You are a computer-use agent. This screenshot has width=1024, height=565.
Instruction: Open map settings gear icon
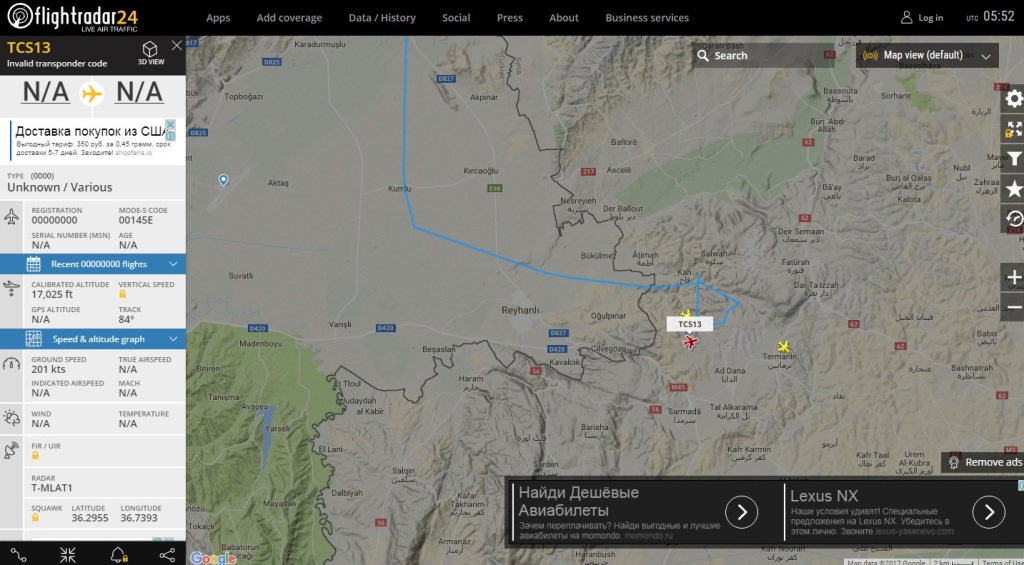point(1013,99)
